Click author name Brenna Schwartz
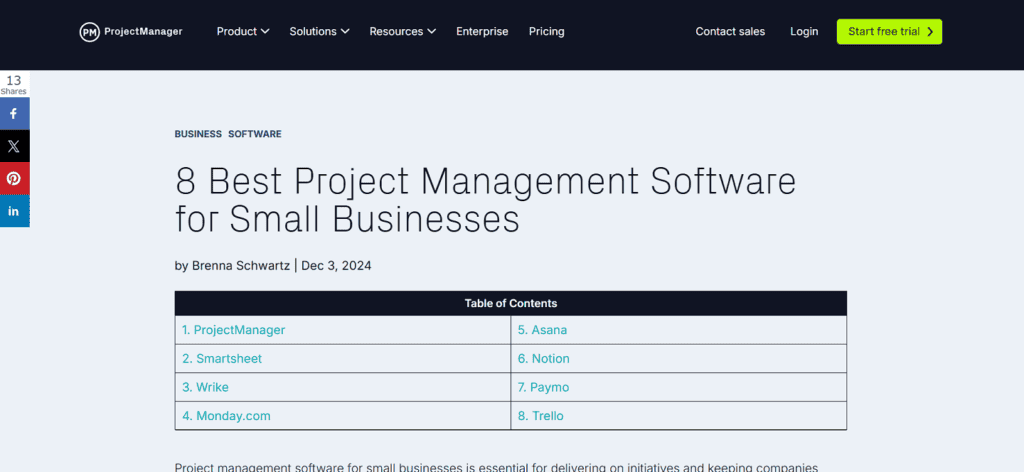Screen dimensions: 1024x472 [240, 266]
